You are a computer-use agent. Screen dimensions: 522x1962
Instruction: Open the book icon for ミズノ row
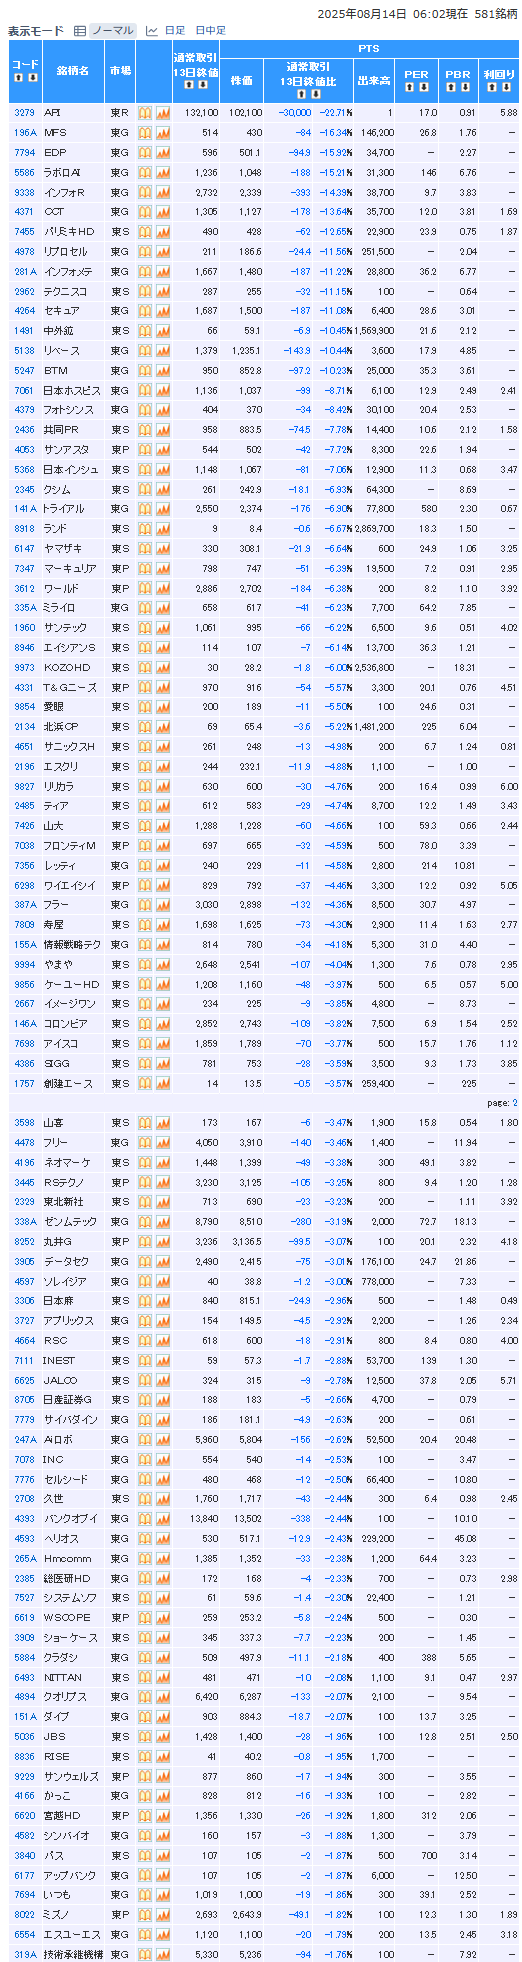[144, 1914]
